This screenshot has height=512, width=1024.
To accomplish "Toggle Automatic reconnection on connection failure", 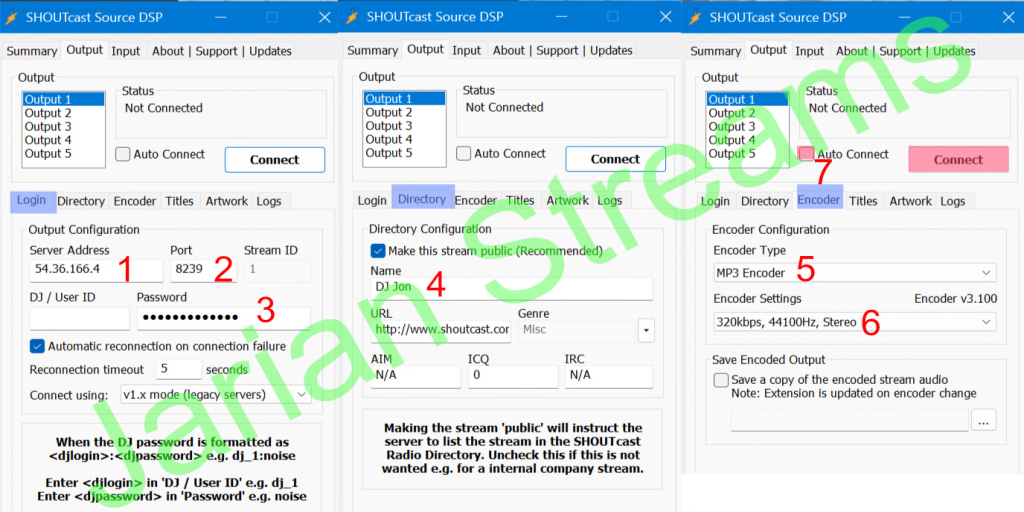I will [37, 346].
